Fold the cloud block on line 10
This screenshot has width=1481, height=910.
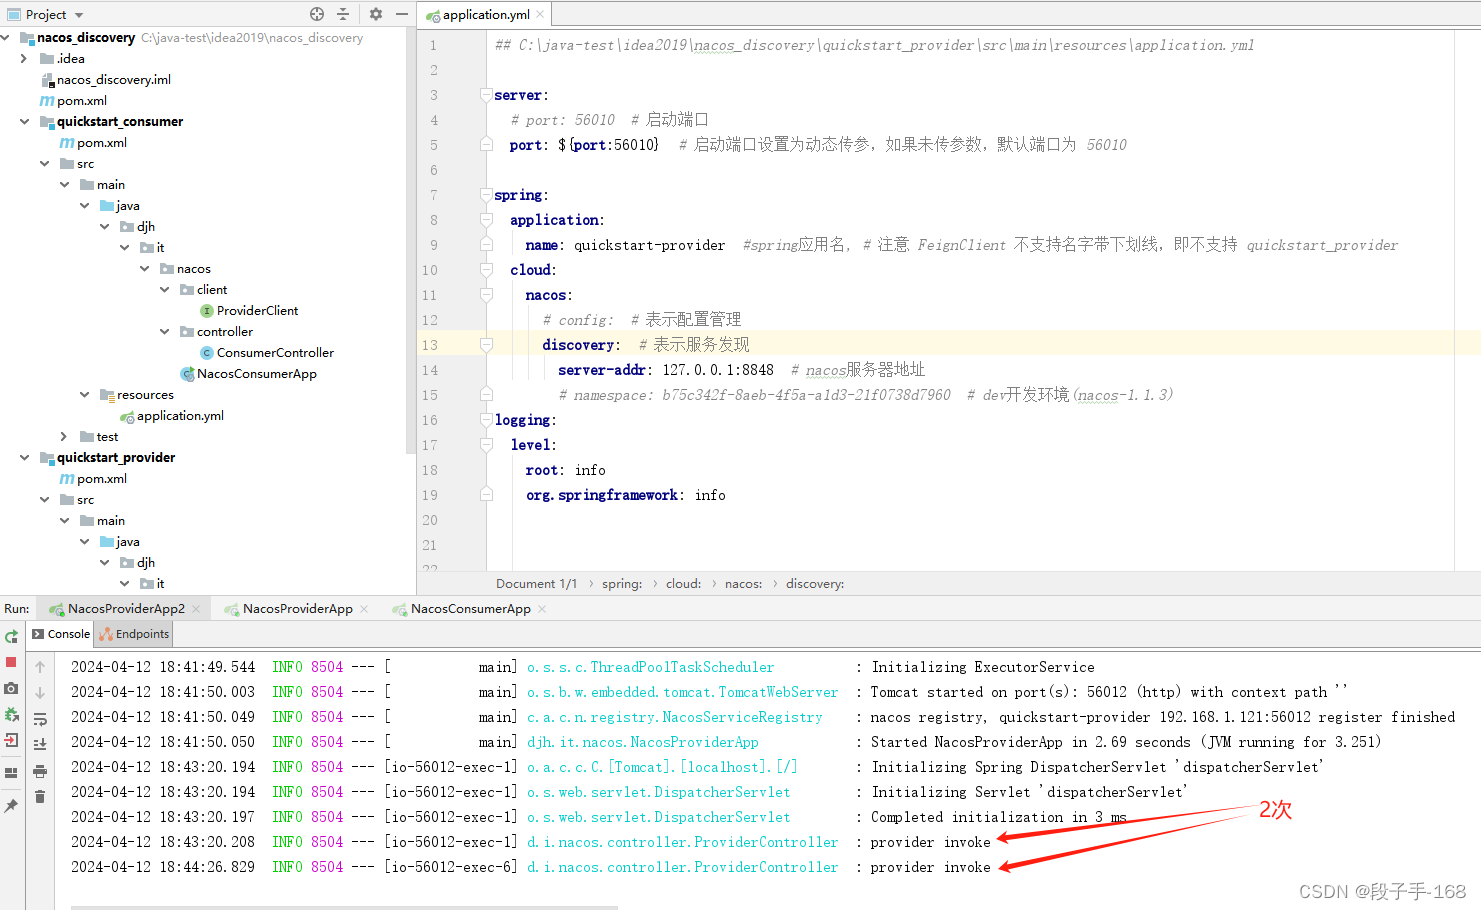[x=486, y=270]
